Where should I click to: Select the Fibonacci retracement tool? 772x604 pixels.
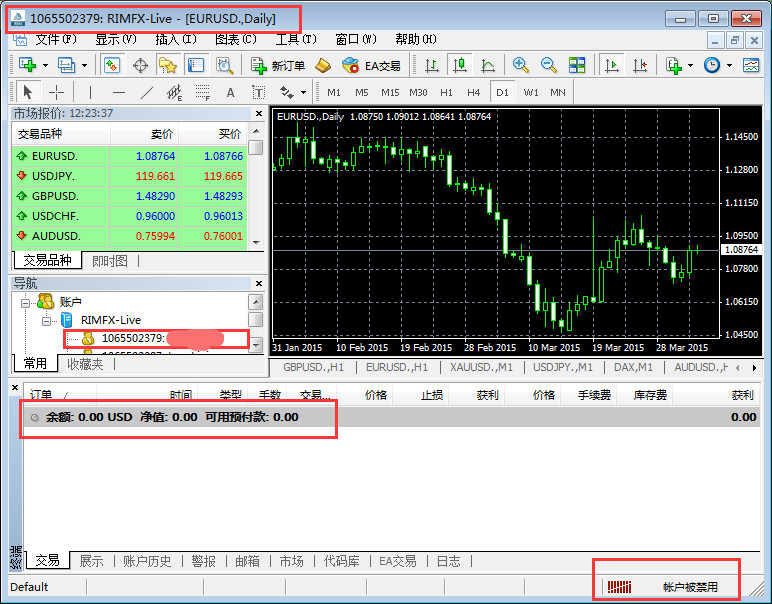tap(202, 92)
